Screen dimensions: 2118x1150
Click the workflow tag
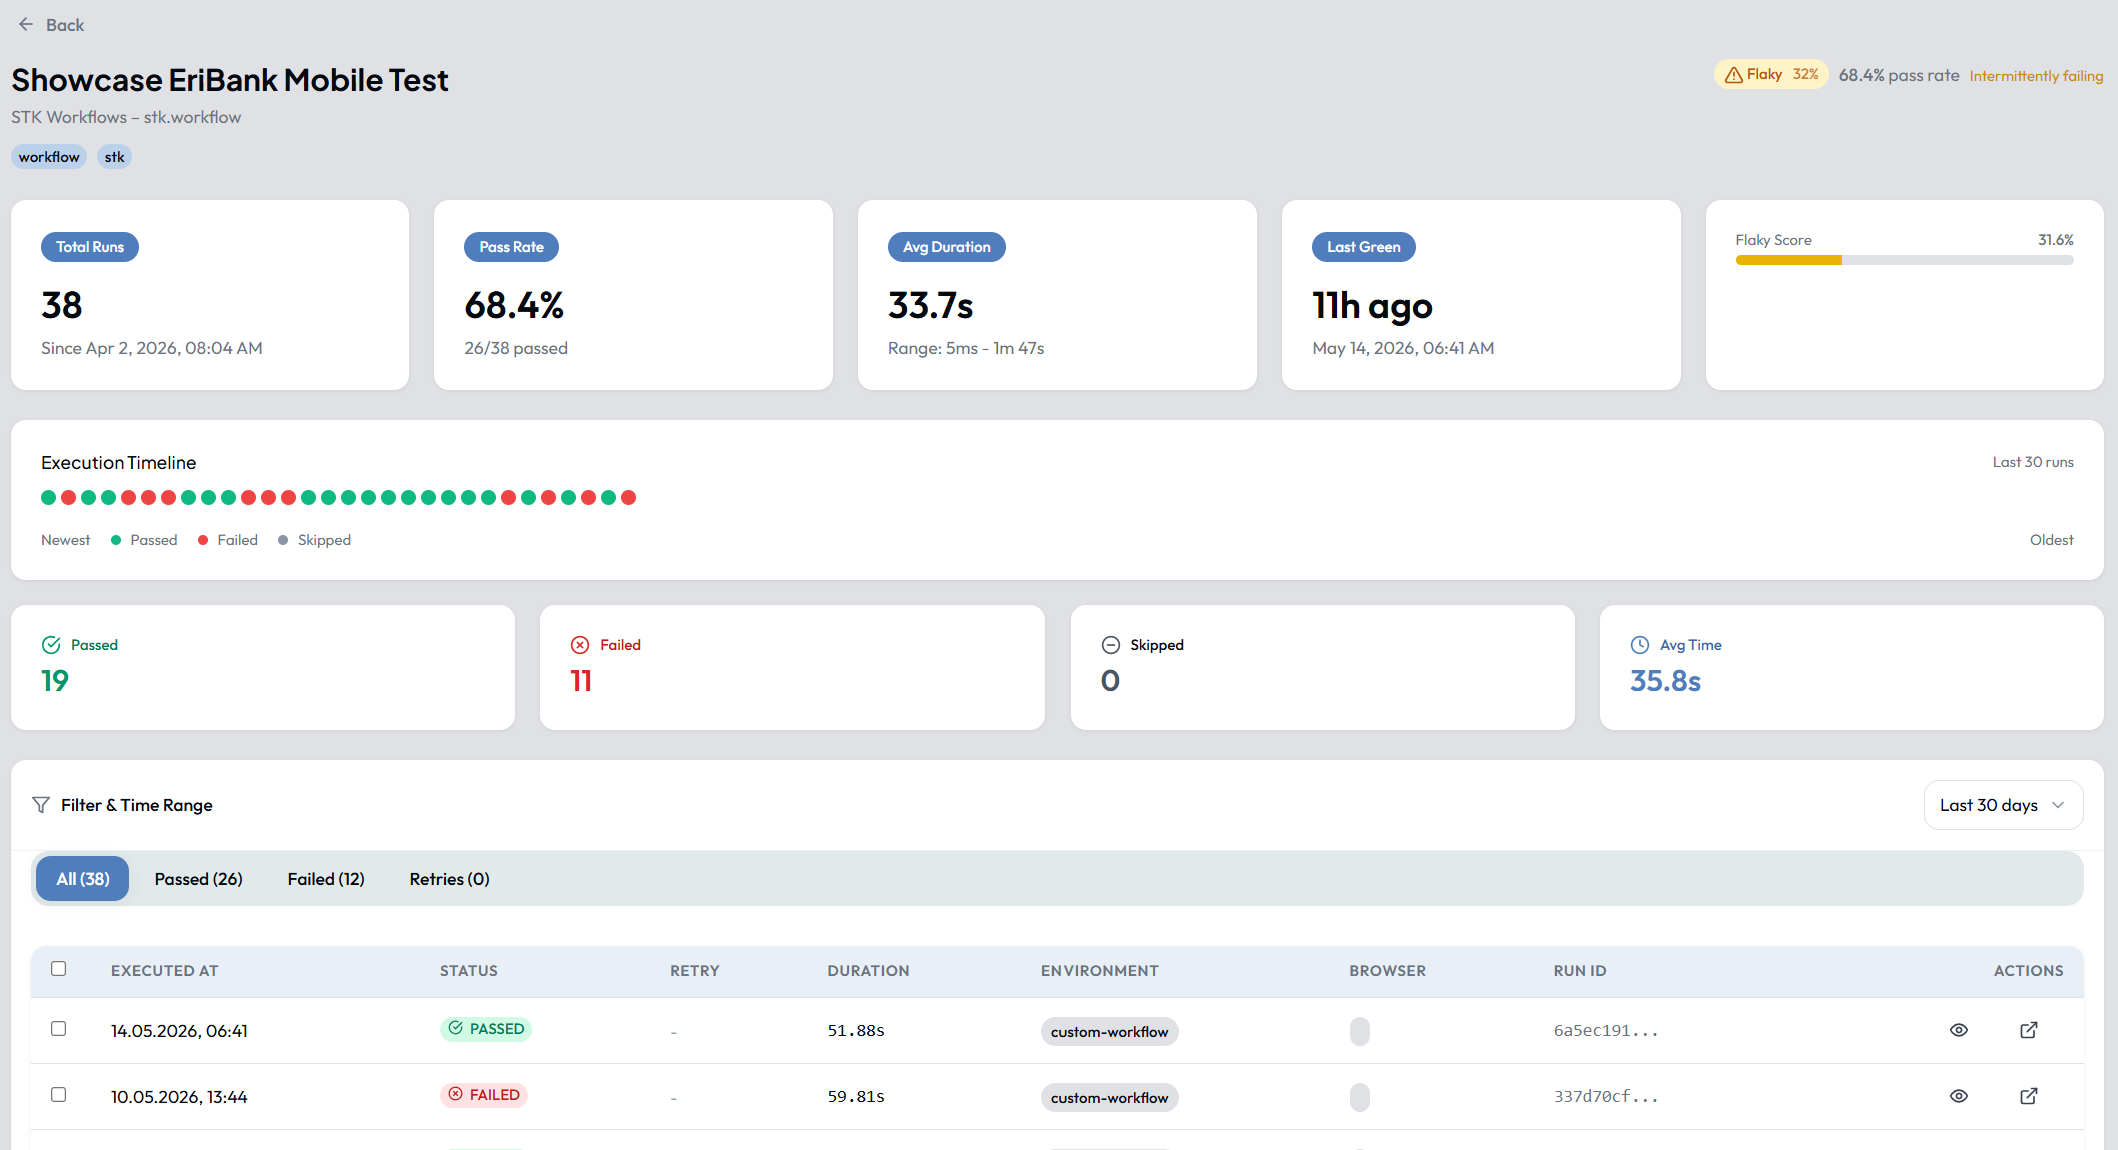[x=49, y=157]
